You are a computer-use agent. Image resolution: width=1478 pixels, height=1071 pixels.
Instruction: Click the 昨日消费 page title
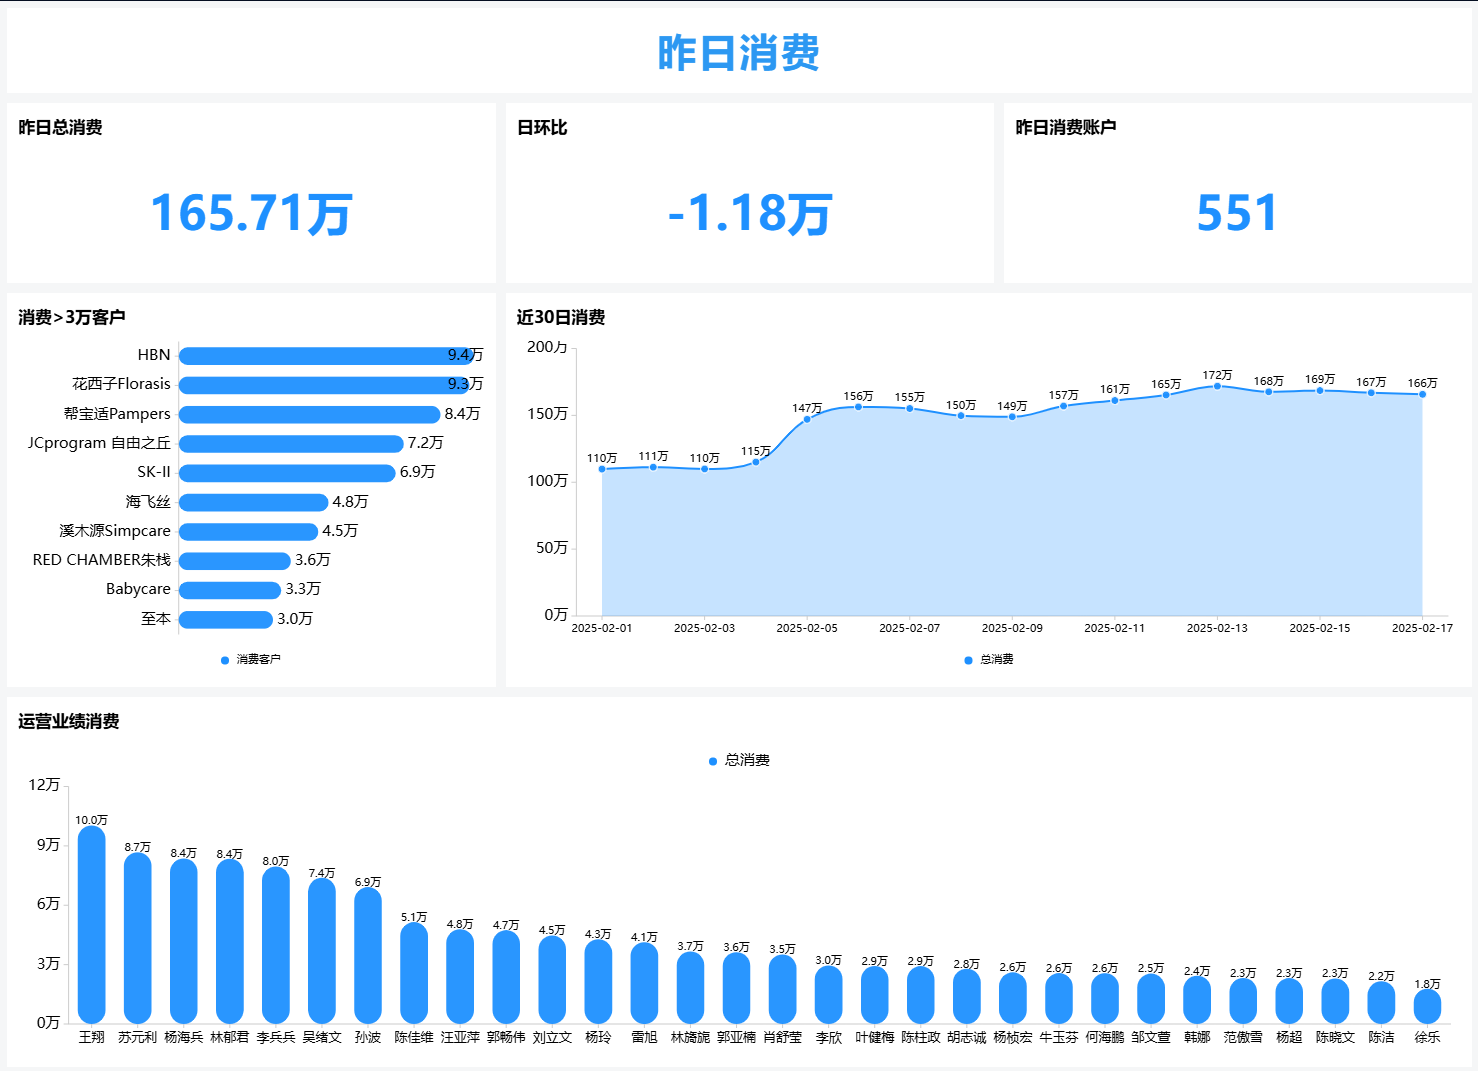(739, 53)
